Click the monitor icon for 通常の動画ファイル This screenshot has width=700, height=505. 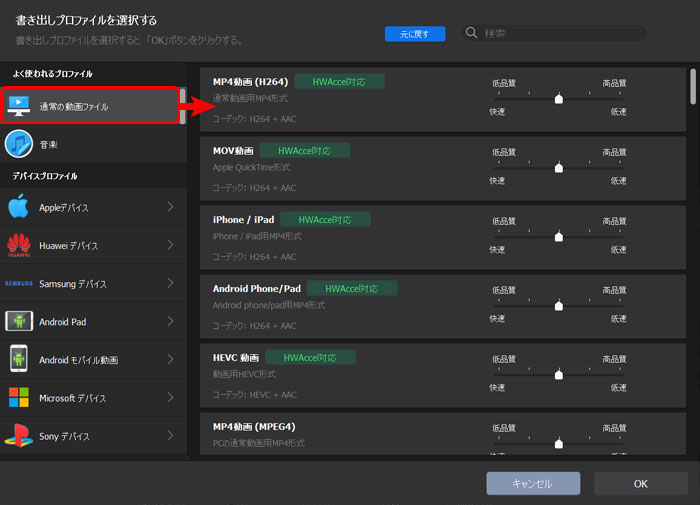tap(20, 105)
